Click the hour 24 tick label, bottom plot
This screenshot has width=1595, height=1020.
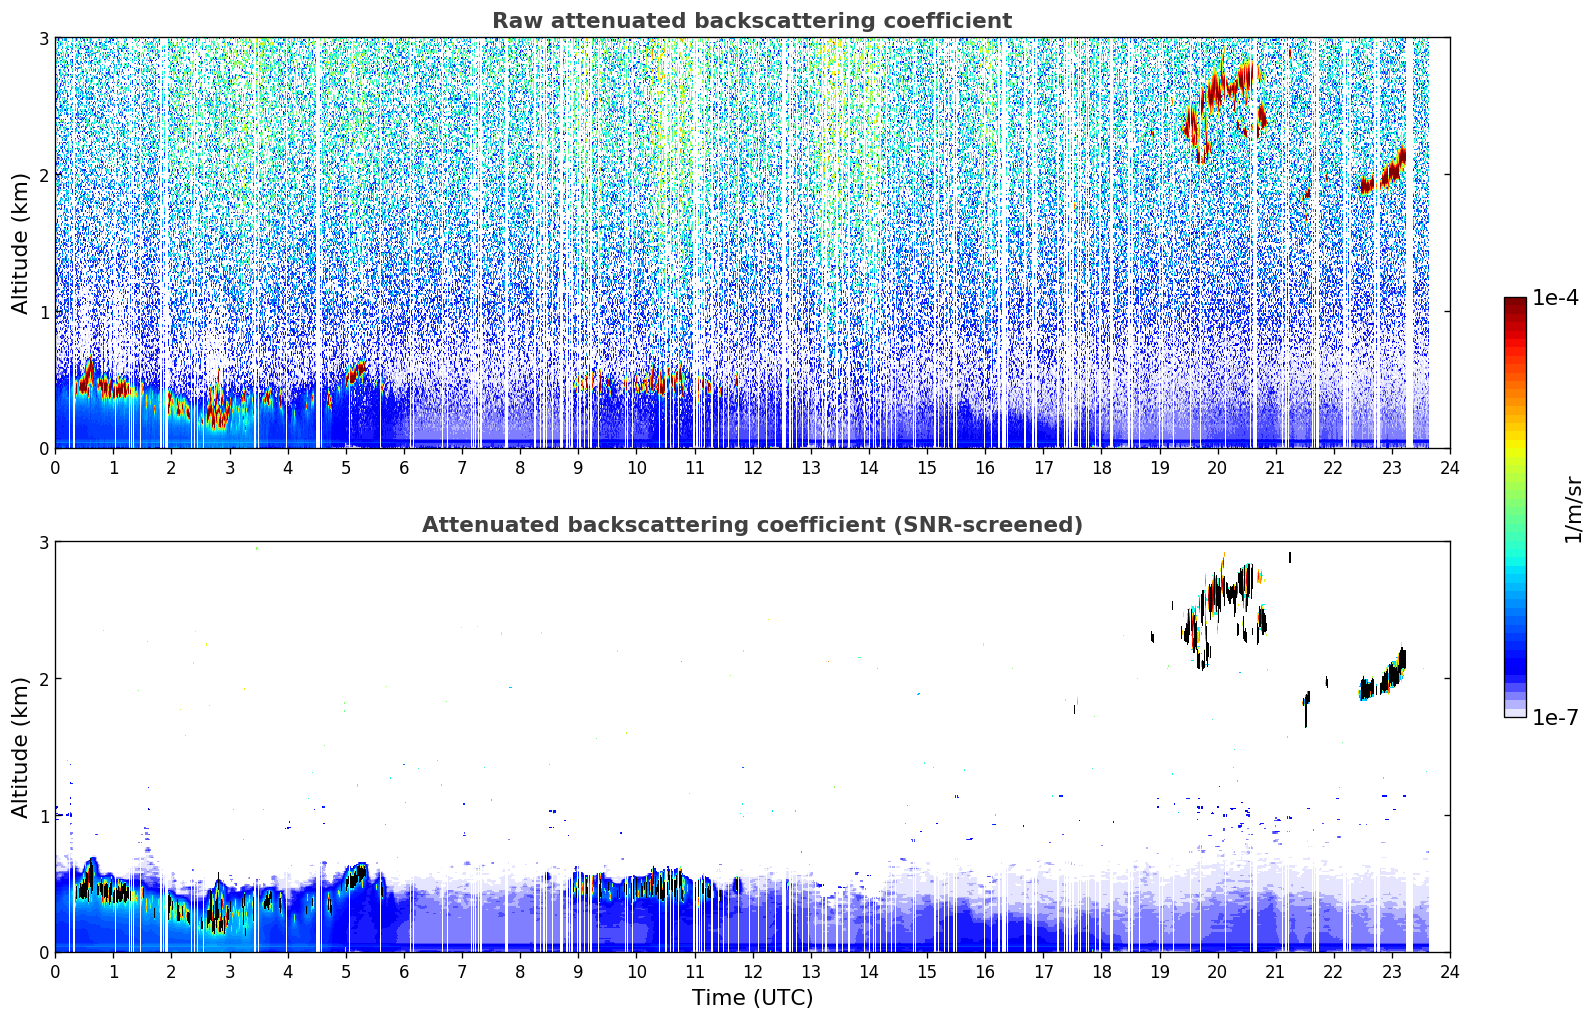coord(1449,971)
